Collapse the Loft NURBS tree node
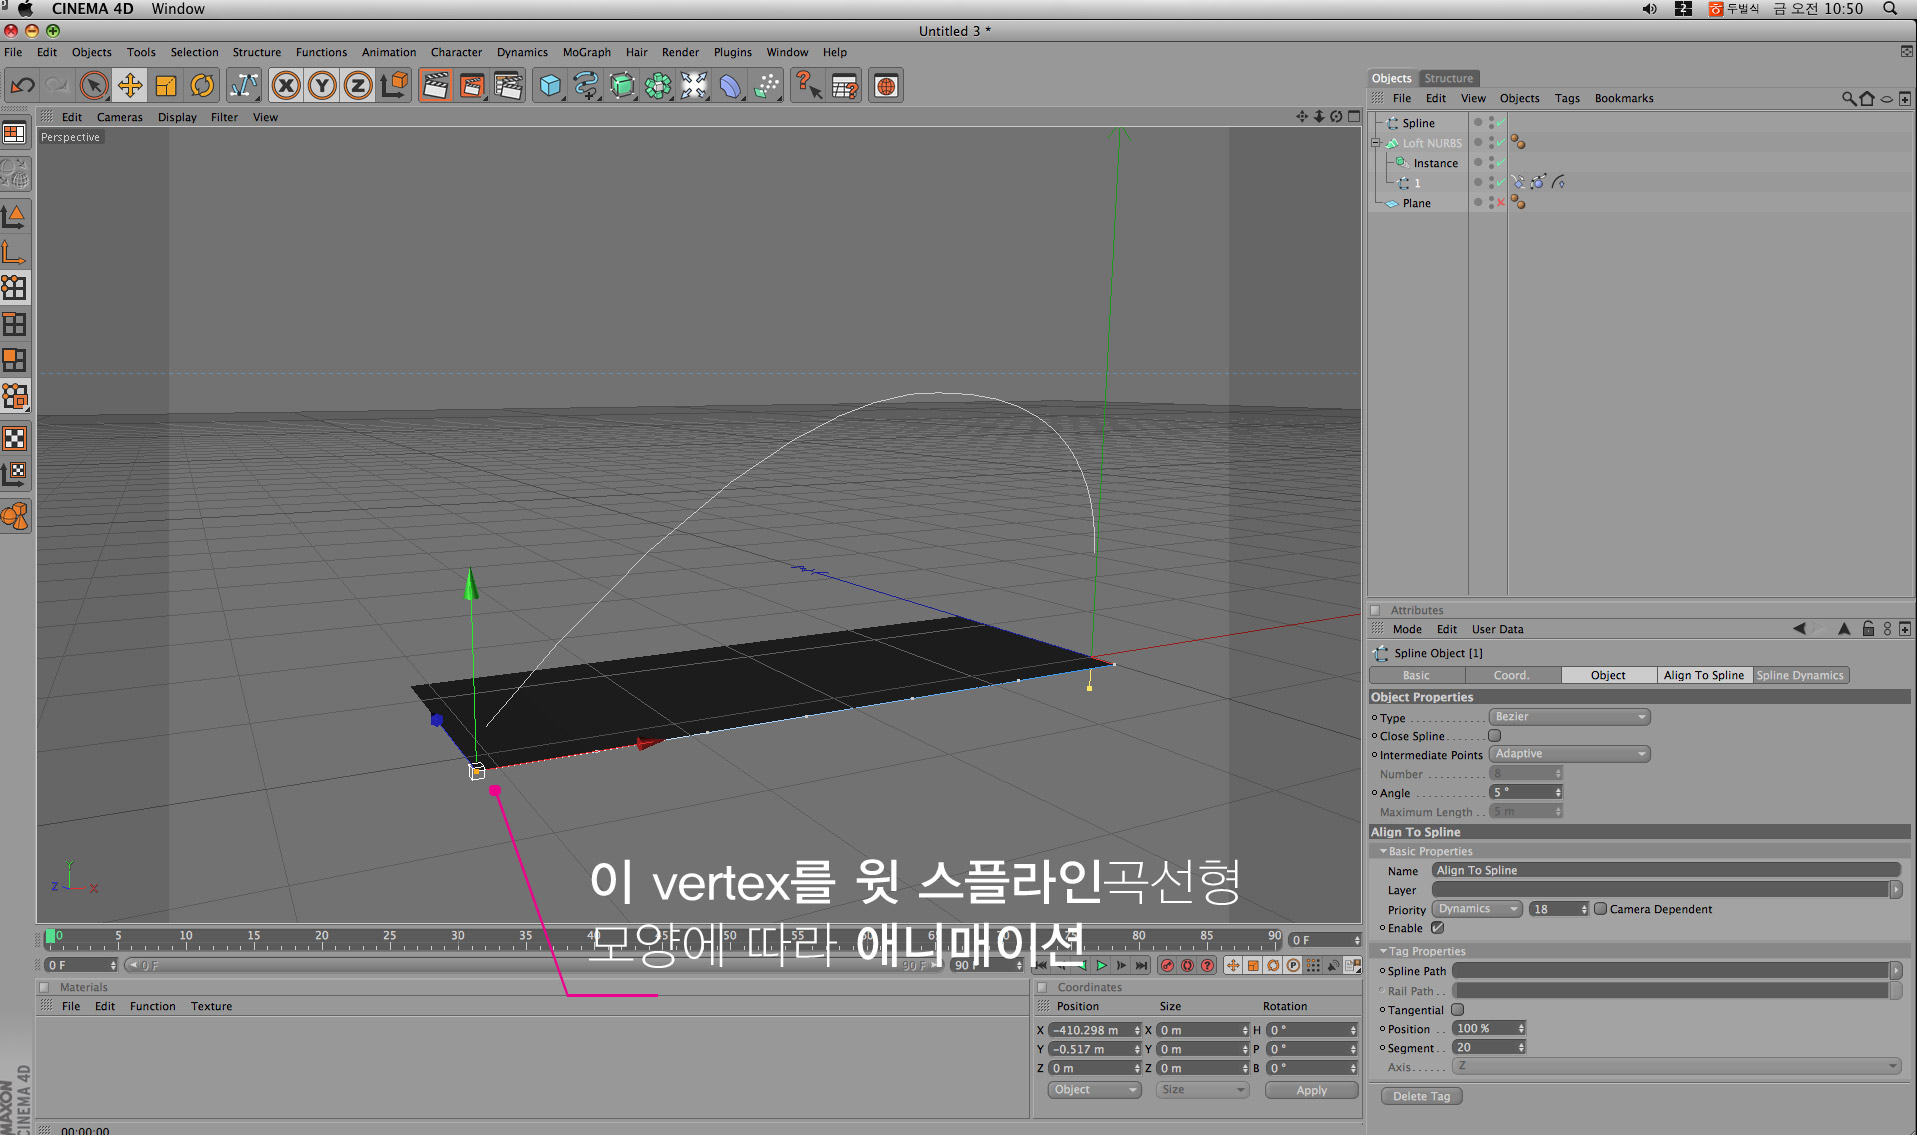 coord(1375,143)
